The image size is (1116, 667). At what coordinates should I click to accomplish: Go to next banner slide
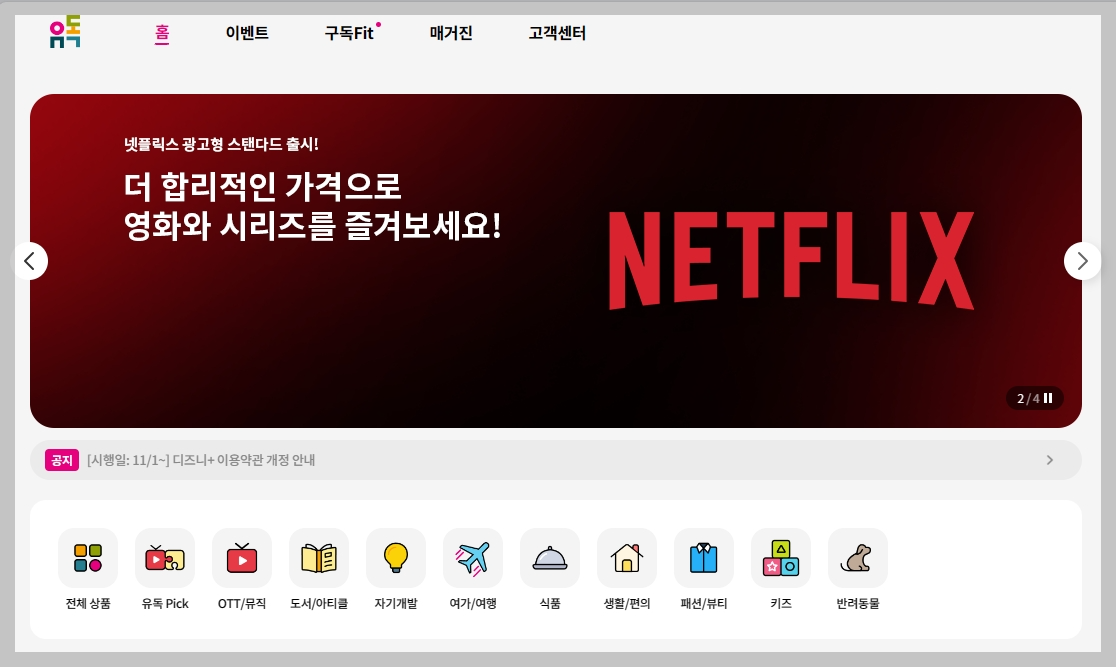[x=1082, y=261]
